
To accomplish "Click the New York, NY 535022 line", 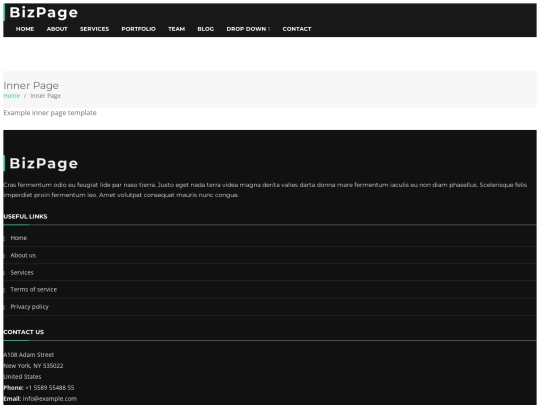I will click(x=33, y=366).
